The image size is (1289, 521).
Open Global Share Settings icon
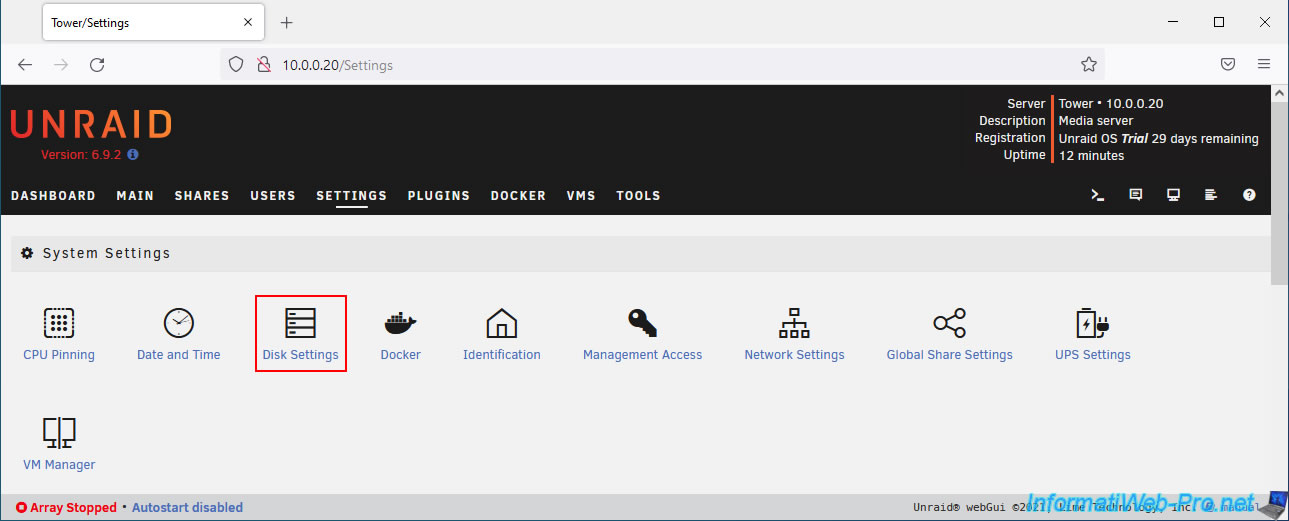[x=949, y=323]
